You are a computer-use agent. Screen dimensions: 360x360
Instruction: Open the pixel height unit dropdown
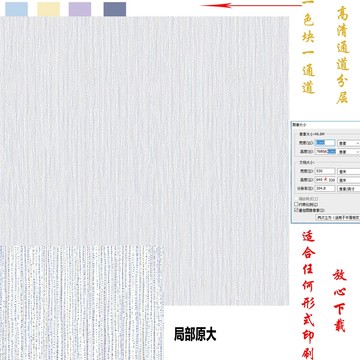[349, 152]
